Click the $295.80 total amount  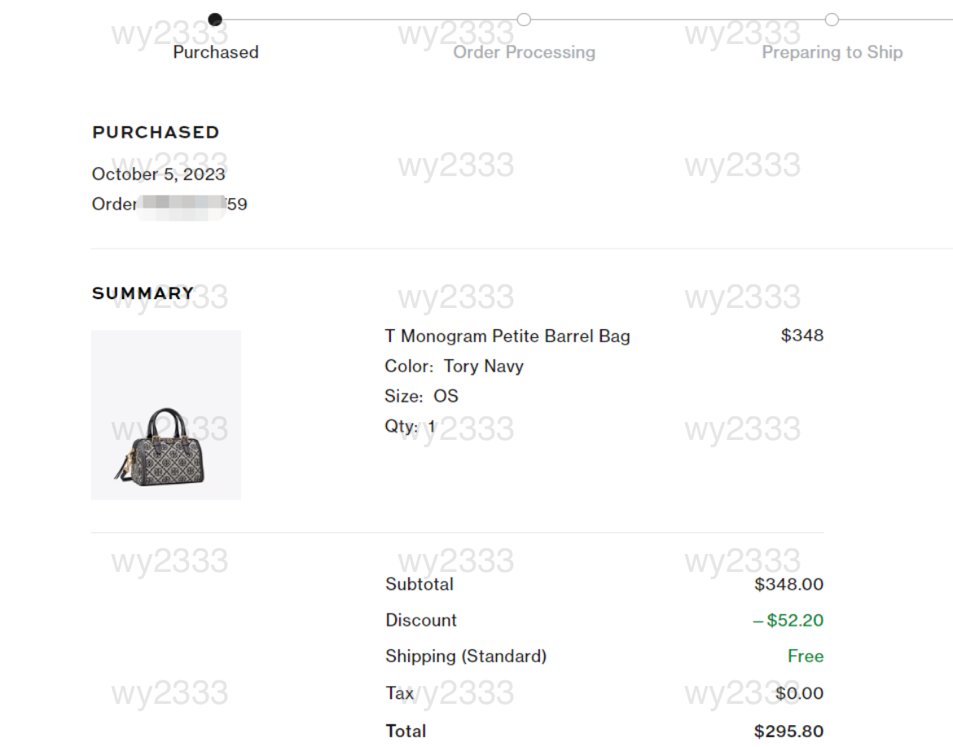[x=788, y=731]
